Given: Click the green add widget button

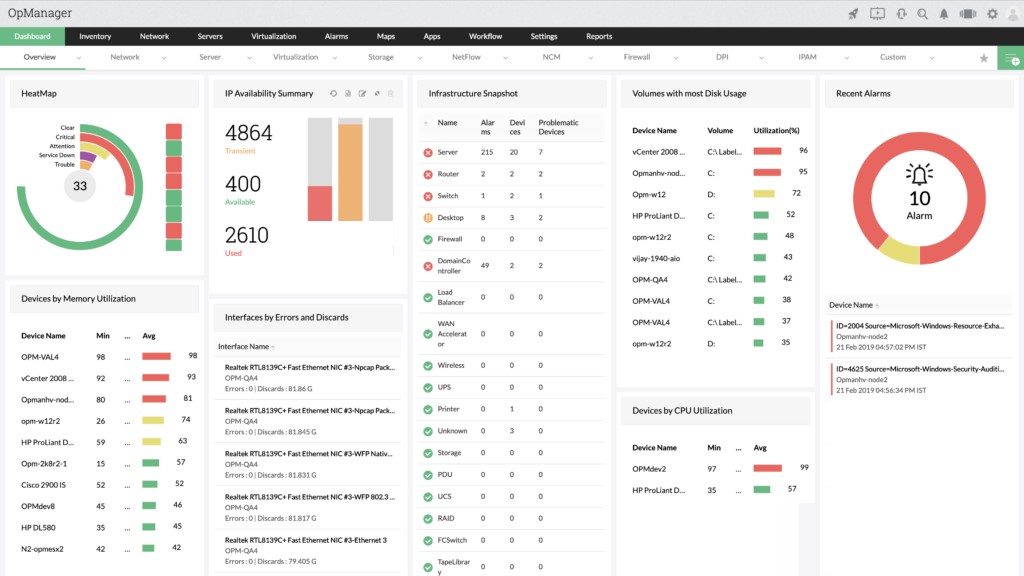Looking at the screenshot, I should point(1011,59).
